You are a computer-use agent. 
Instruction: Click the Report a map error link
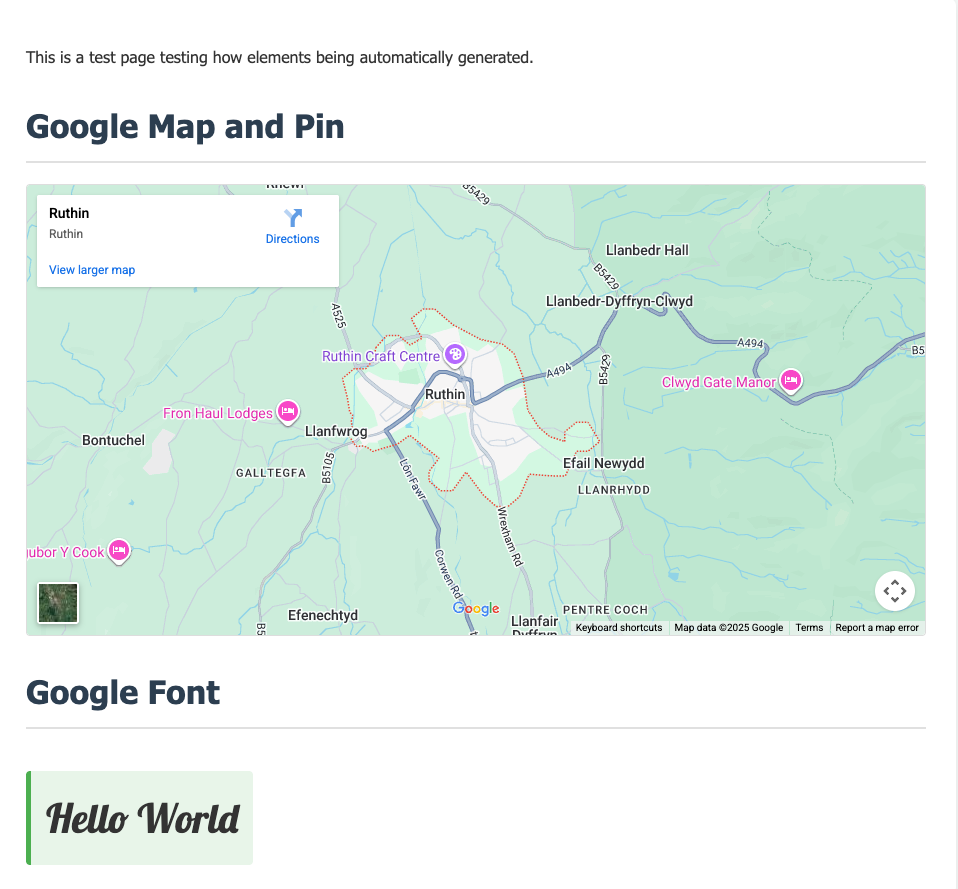coord(877,627)
